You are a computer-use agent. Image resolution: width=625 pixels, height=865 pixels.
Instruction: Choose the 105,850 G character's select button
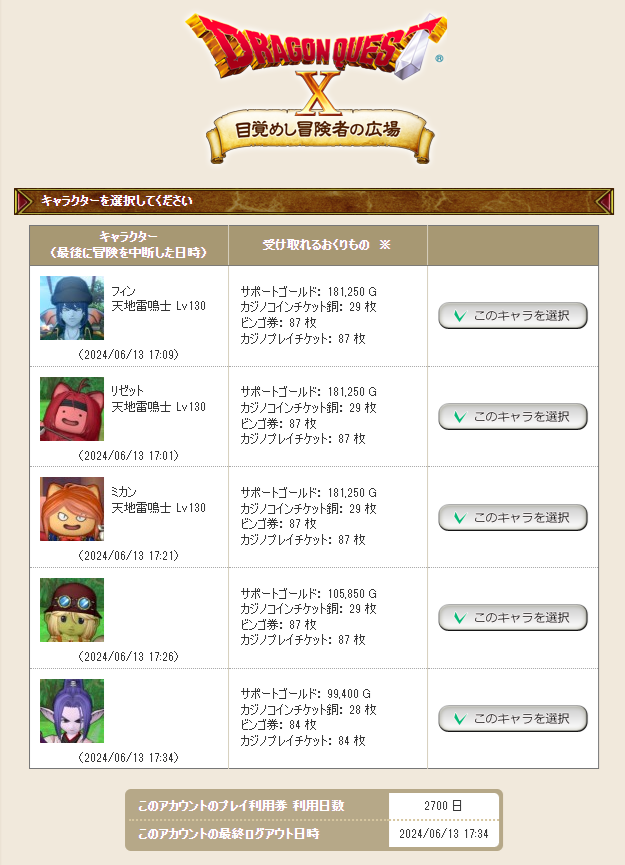click(x=512, y=618)
